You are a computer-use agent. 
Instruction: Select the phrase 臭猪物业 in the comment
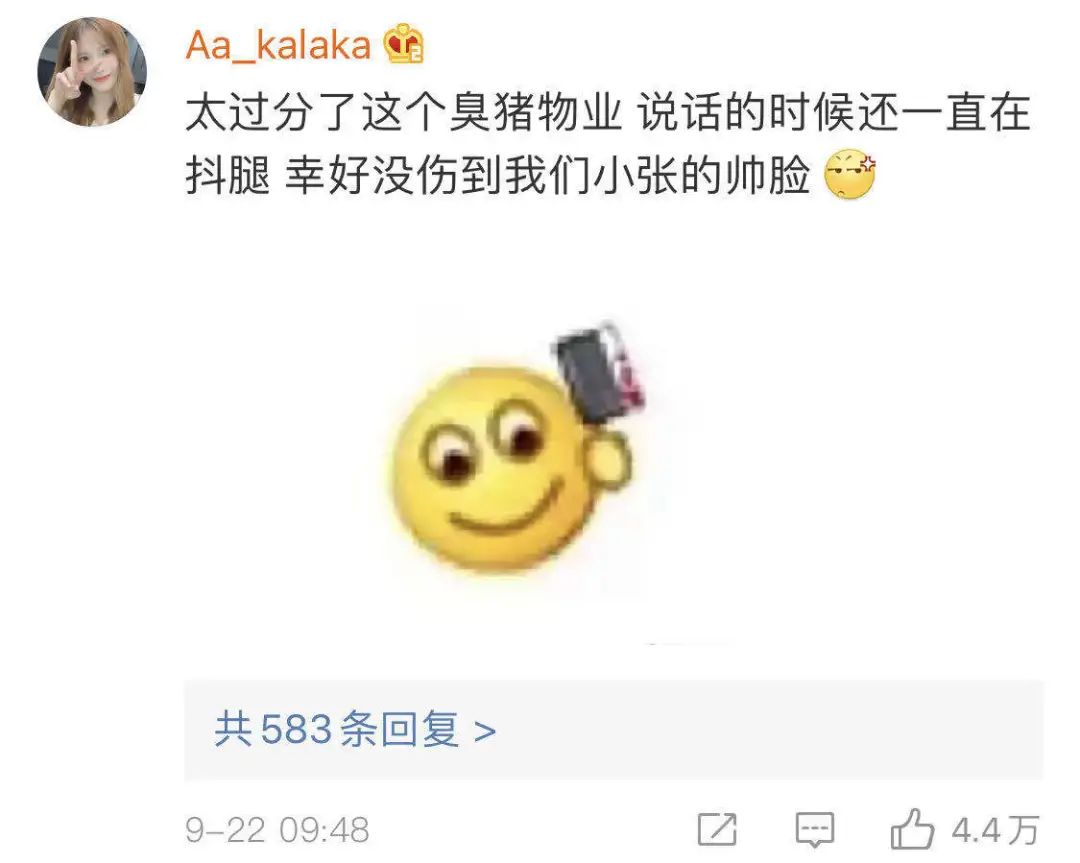pos(535,112)
